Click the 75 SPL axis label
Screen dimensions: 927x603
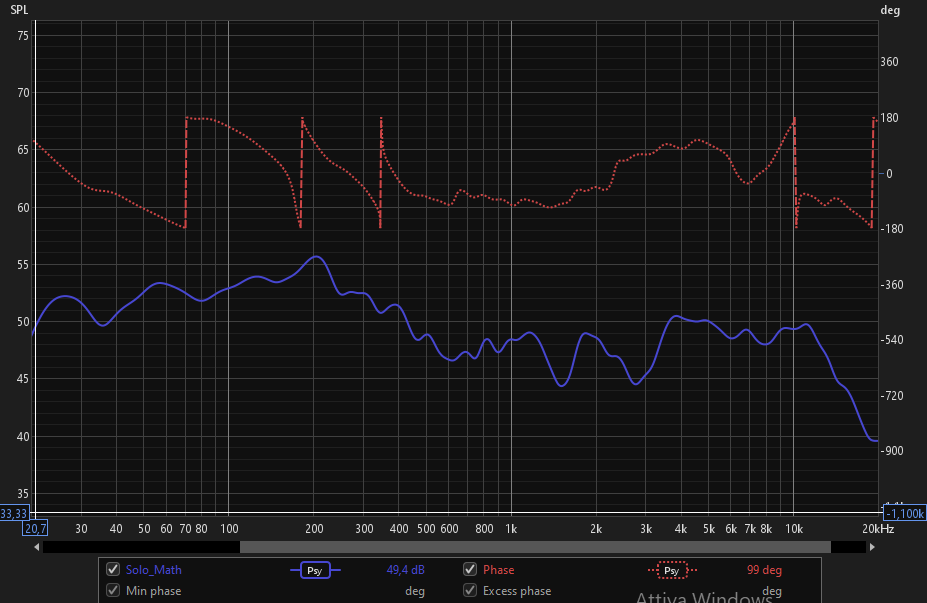tap(23, 35)
